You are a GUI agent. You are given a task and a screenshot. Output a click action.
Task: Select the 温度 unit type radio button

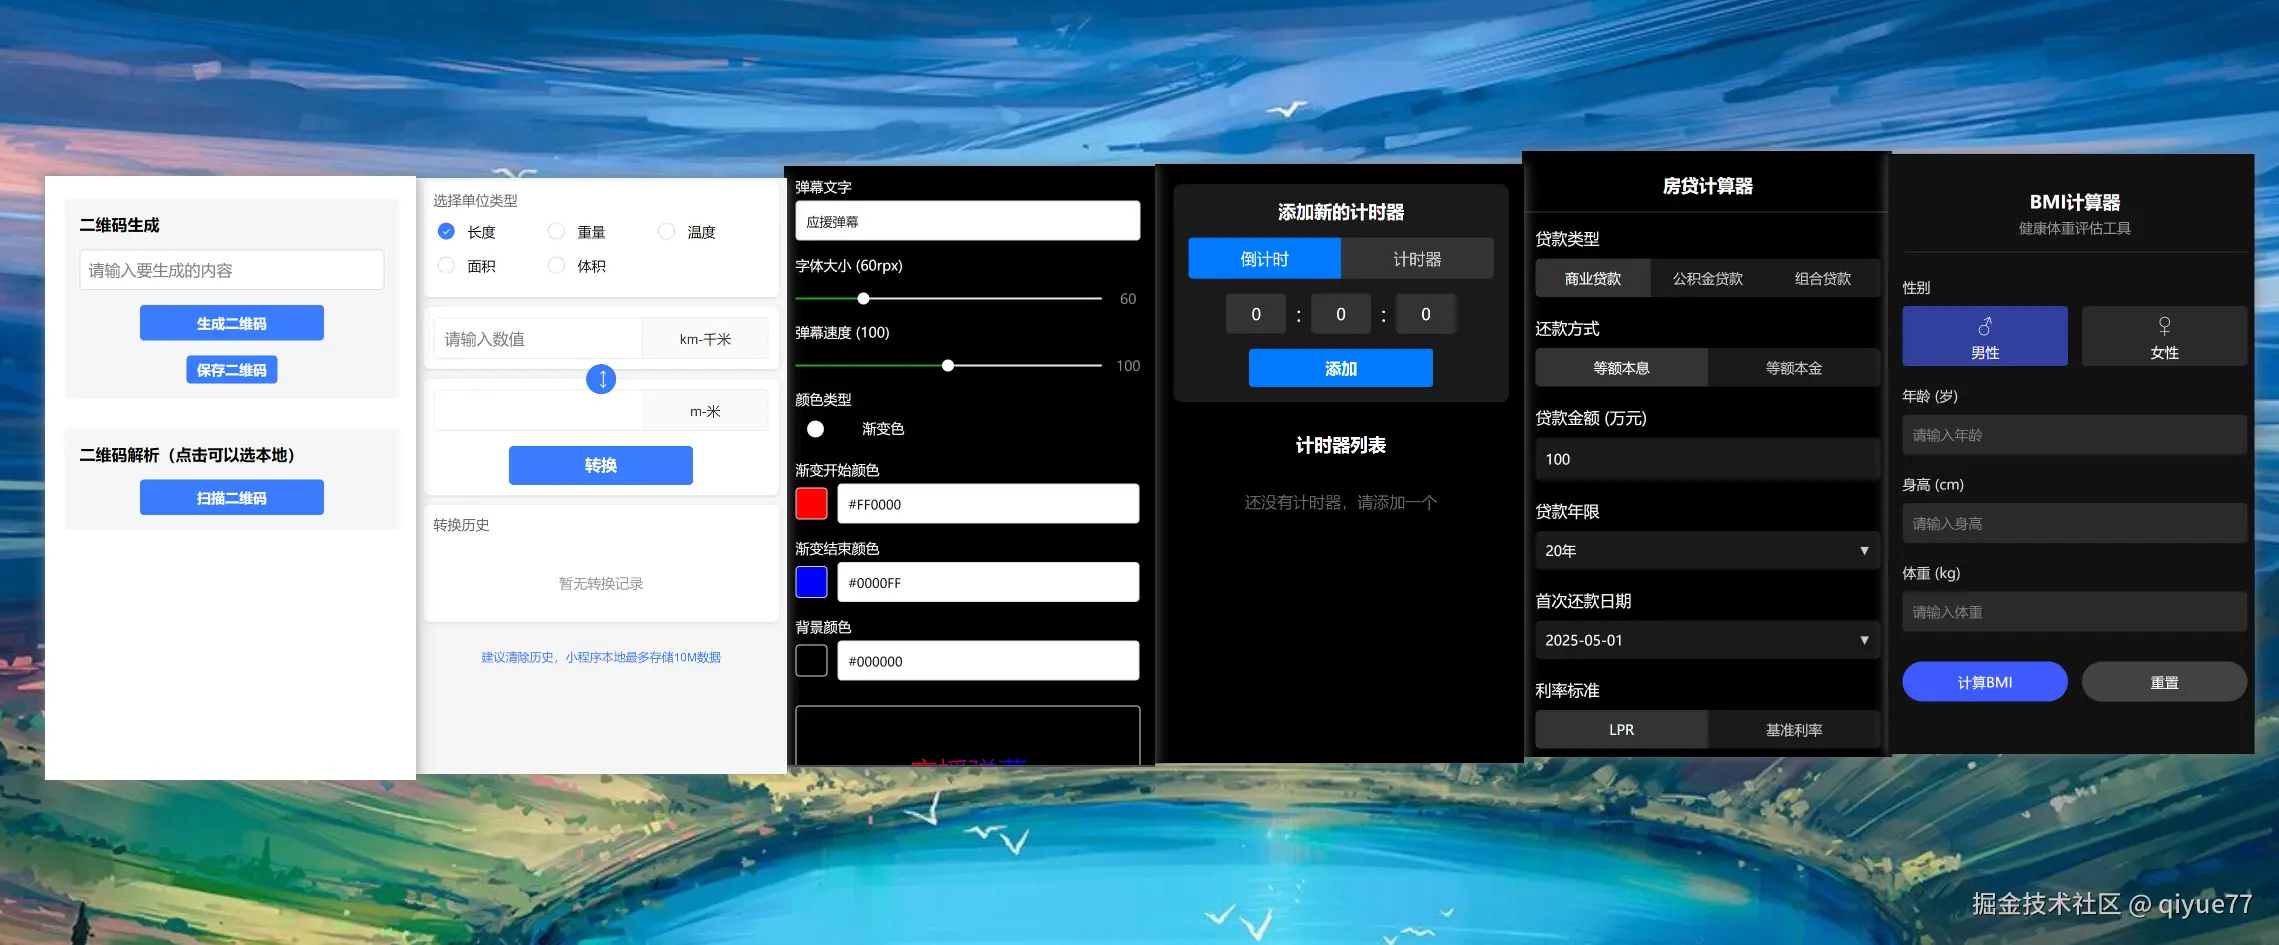(x=666, y=231)
